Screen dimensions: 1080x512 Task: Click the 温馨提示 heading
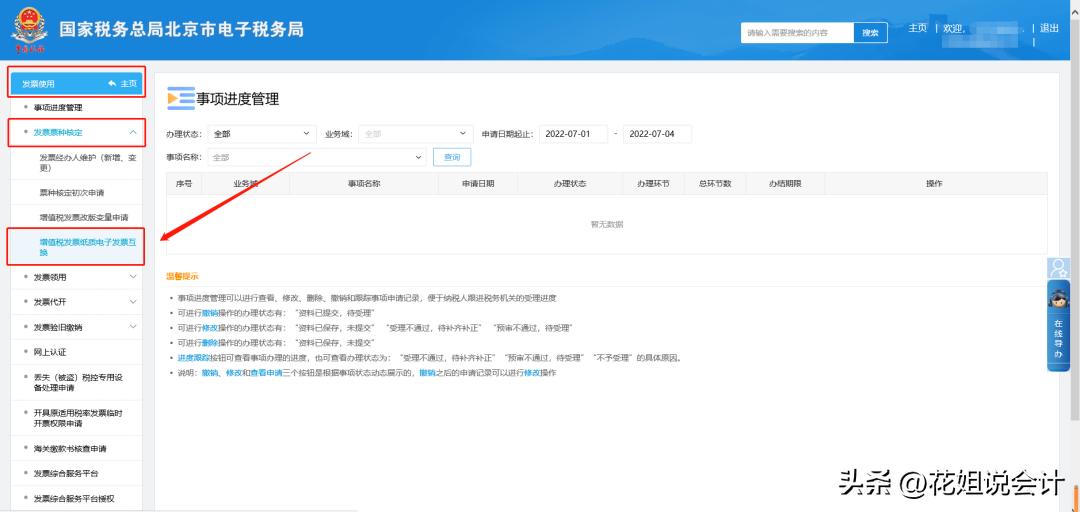[x=182, y=276]
